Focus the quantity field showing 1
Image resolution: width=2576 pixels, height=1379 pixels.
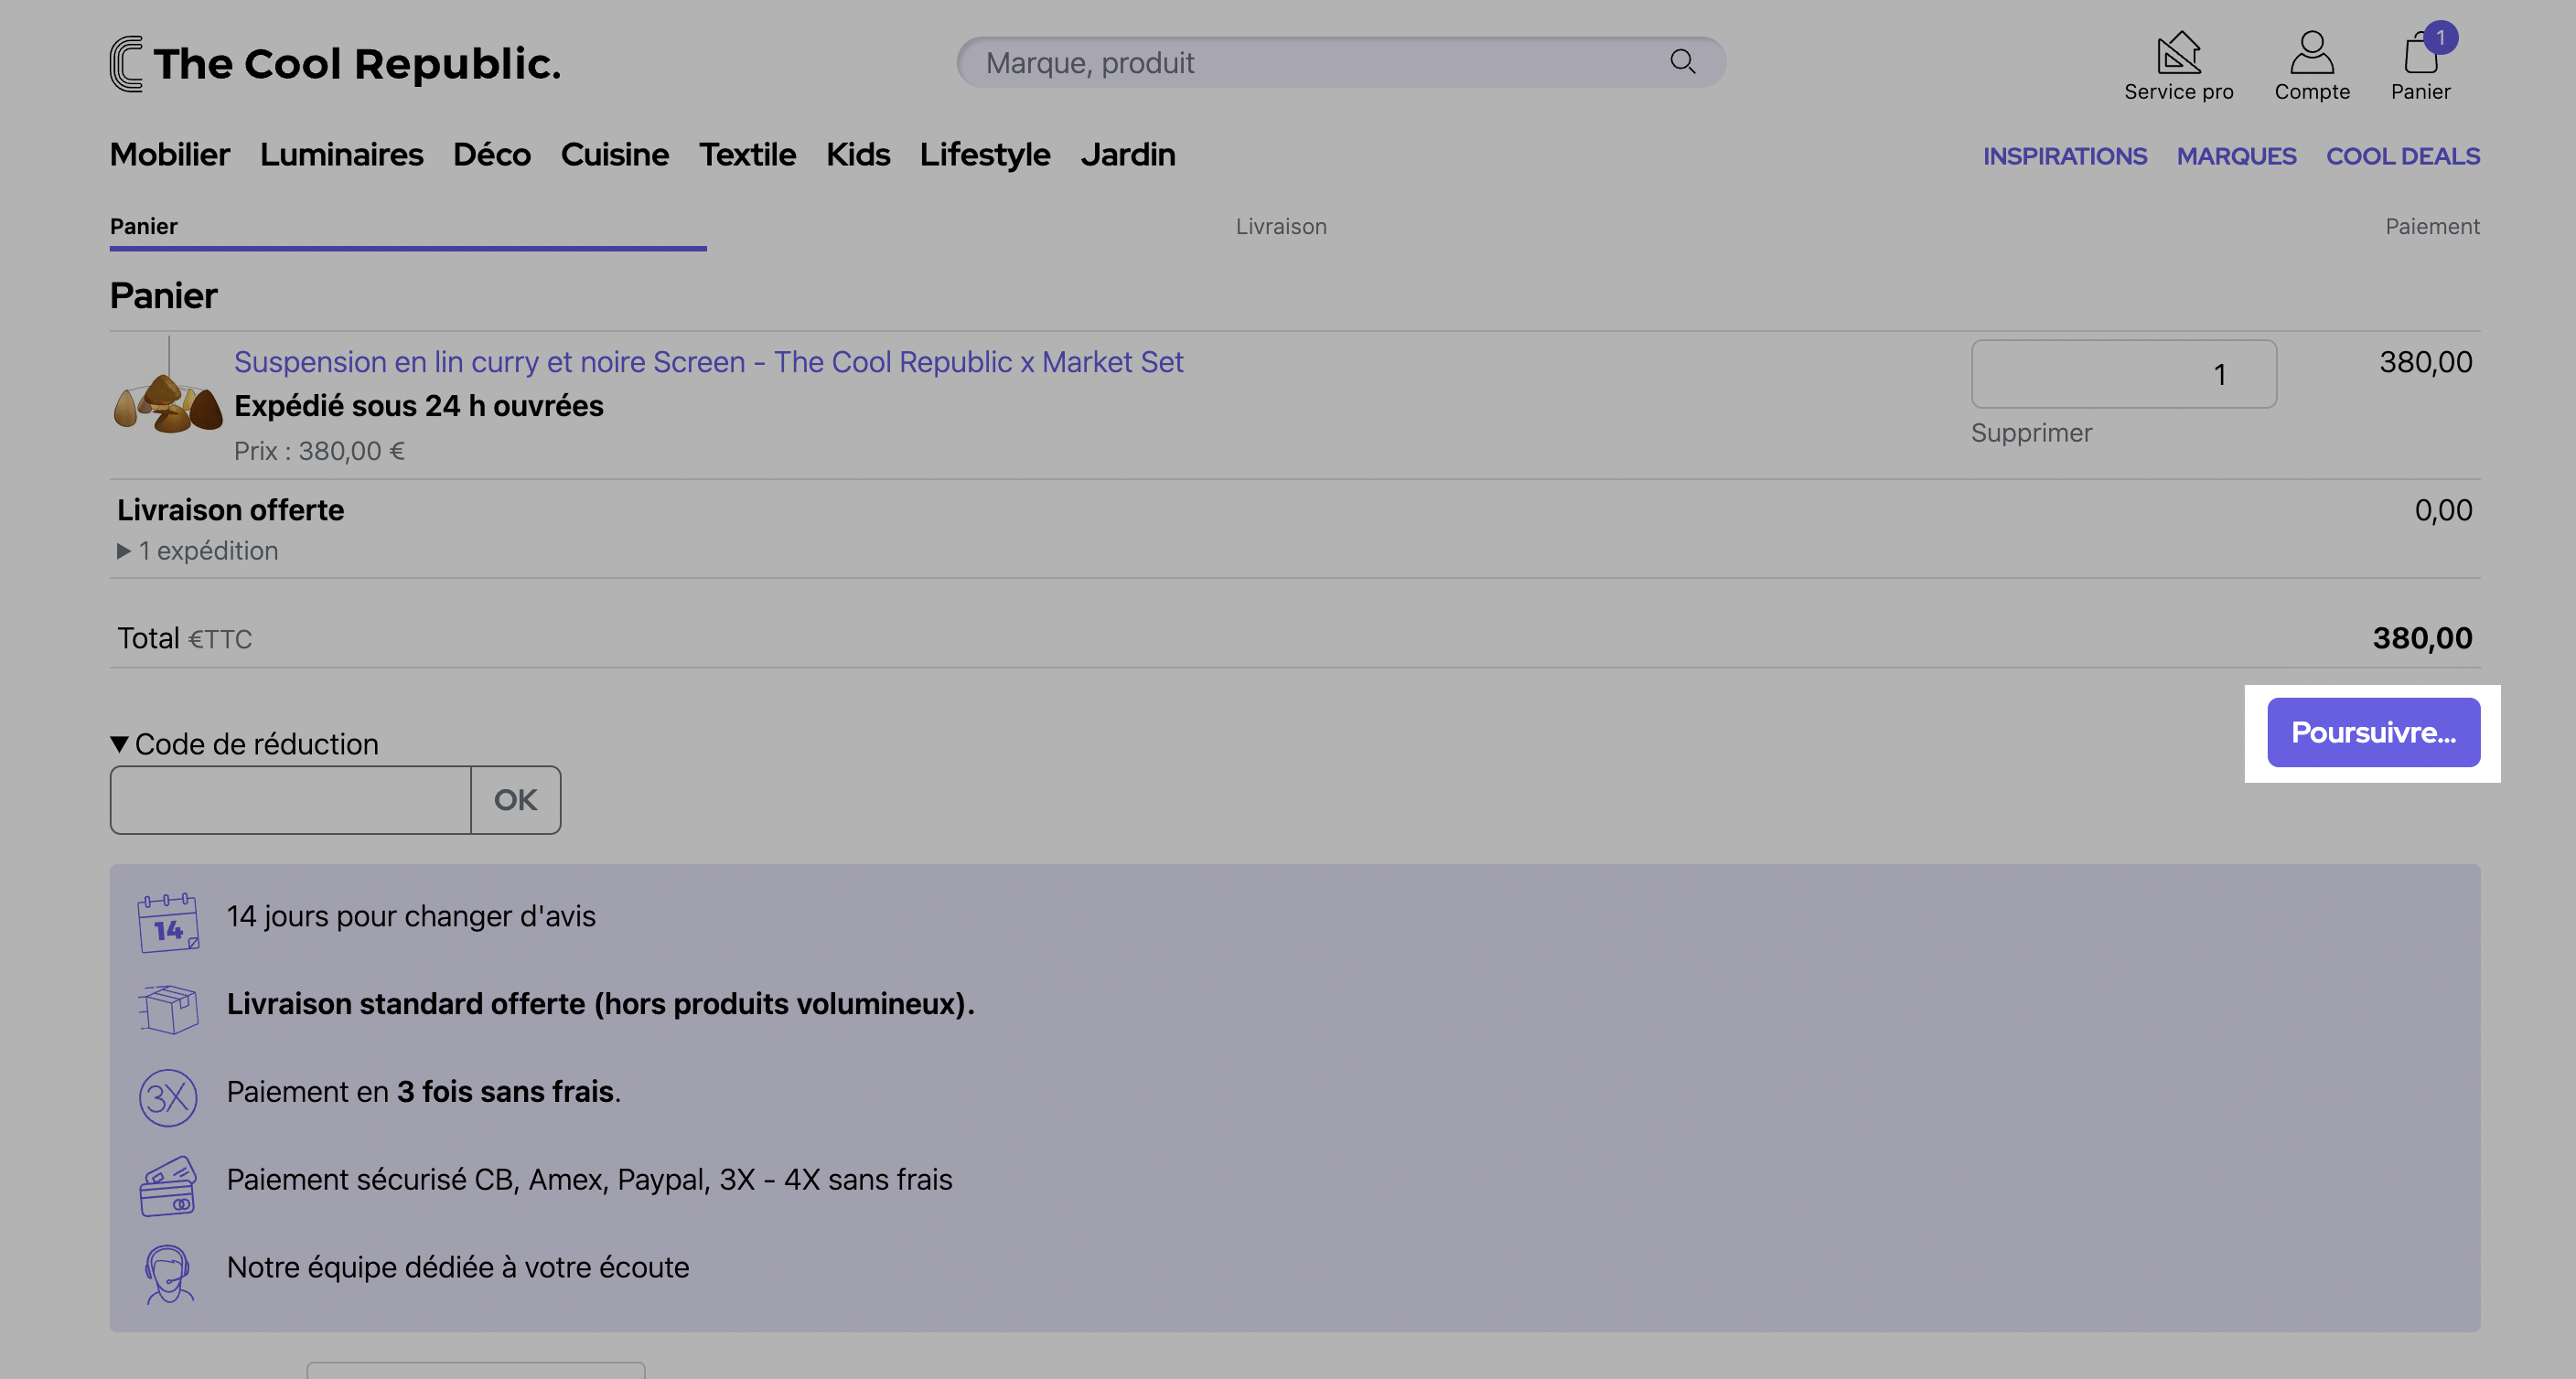tap(2124, 374)
